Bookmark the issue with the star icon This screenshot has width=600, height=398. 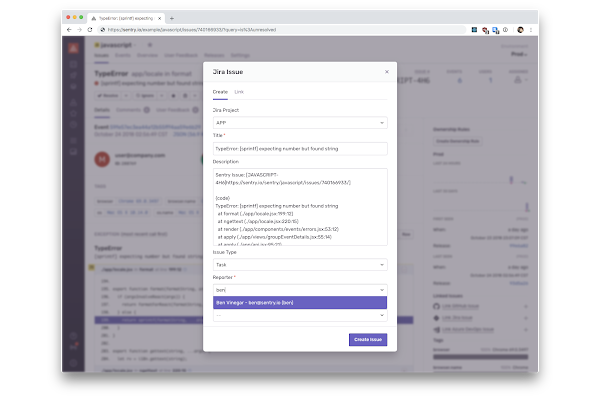point(173,95)
